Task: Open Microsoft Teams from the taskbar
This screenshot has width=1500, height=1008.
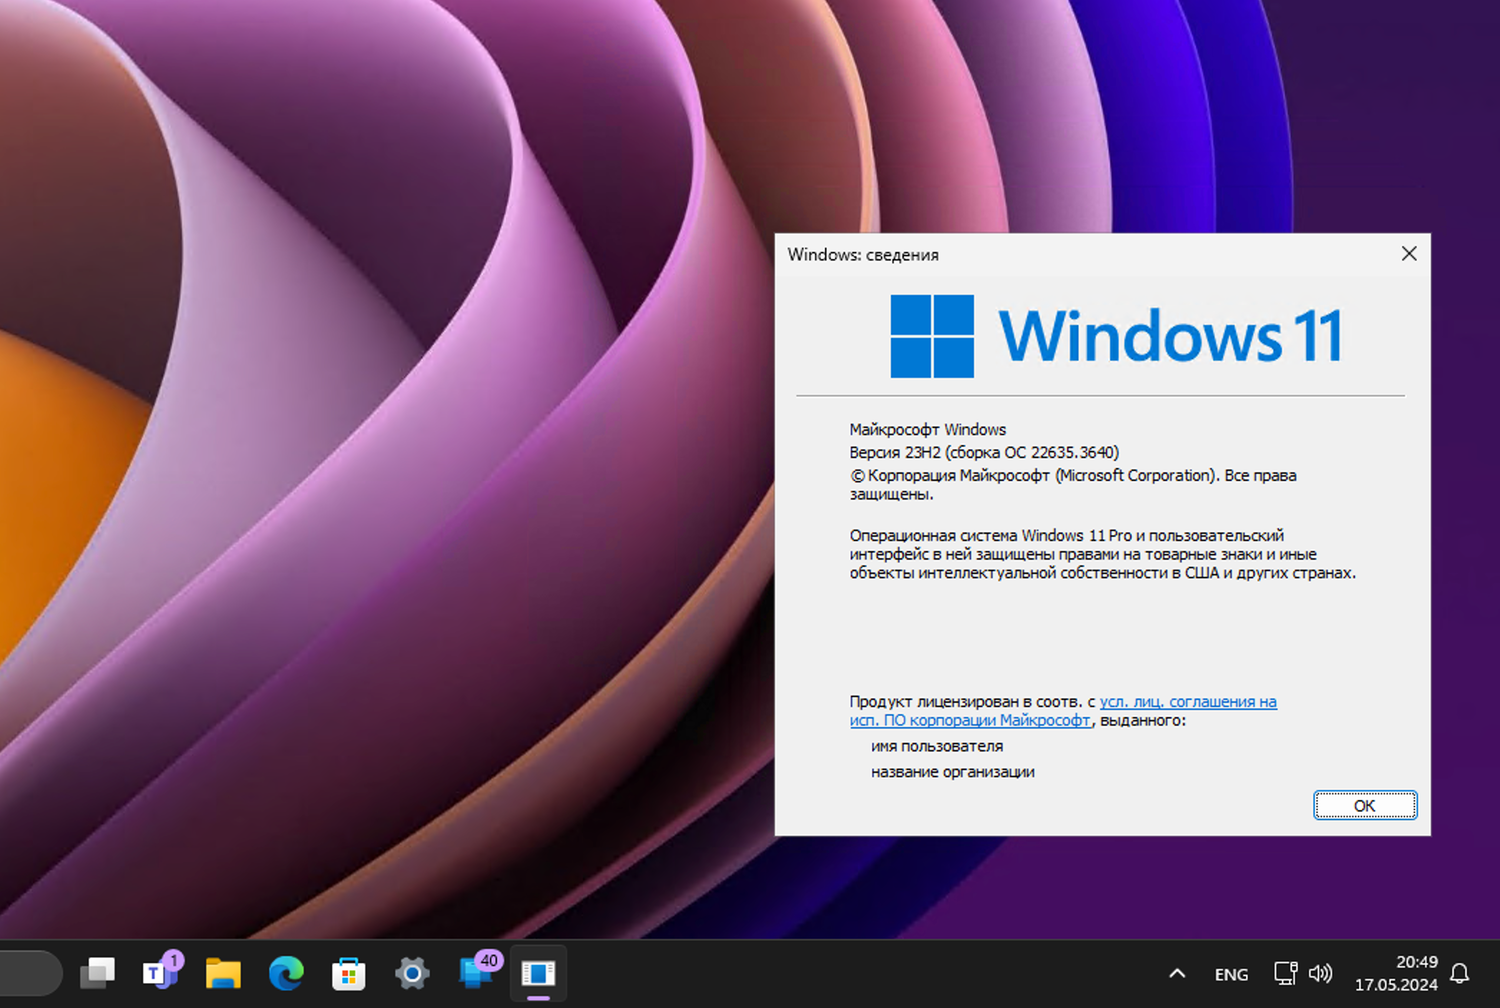Action: [160, 975]
